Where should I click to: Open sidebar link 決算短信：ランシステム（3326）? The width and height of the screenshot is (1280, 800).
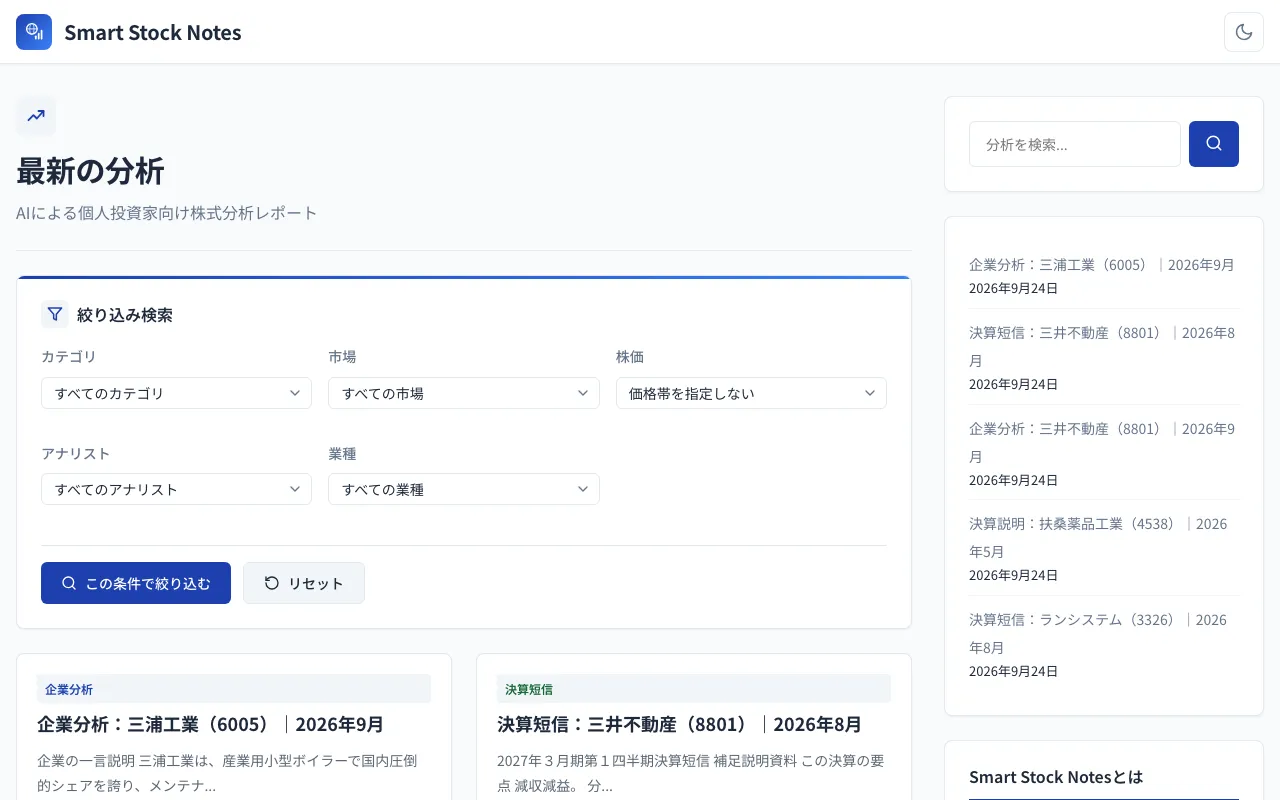[1098, 633]
